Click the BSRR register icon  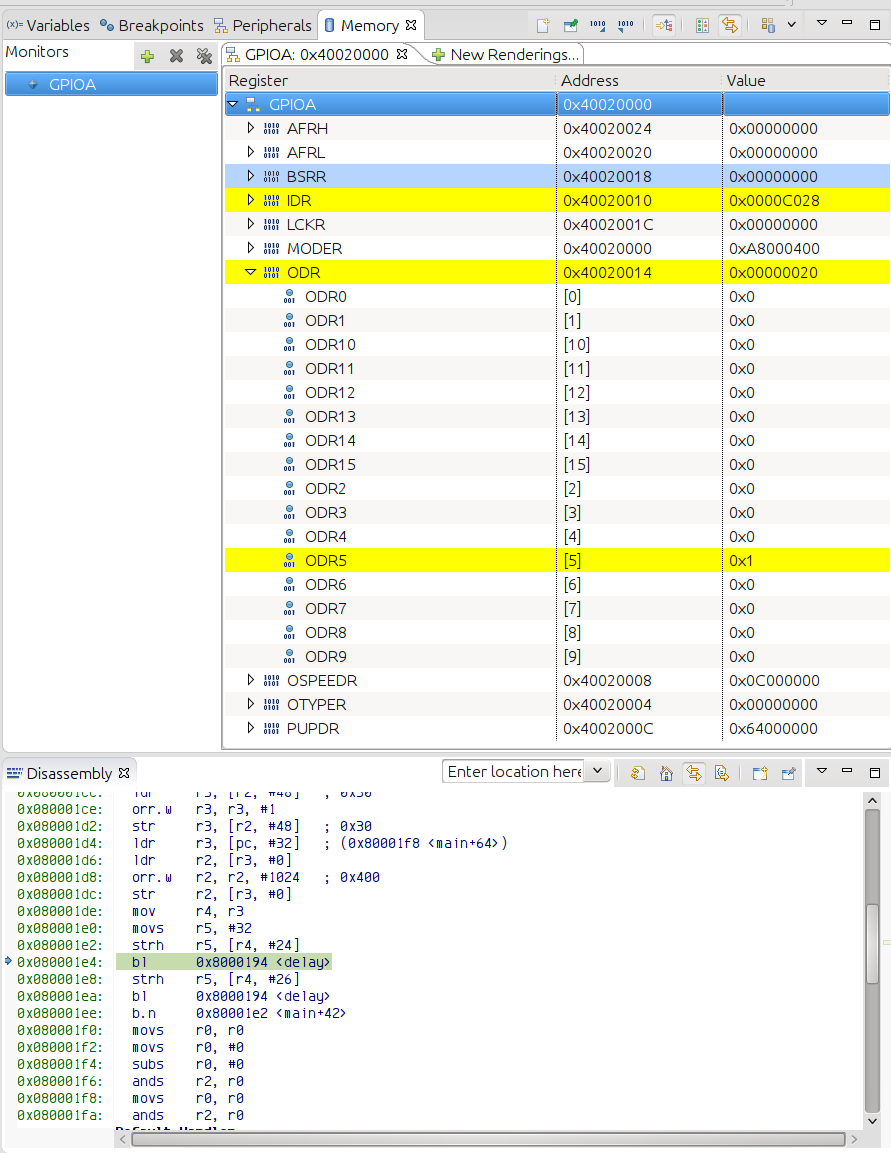(x=271, y=176)
